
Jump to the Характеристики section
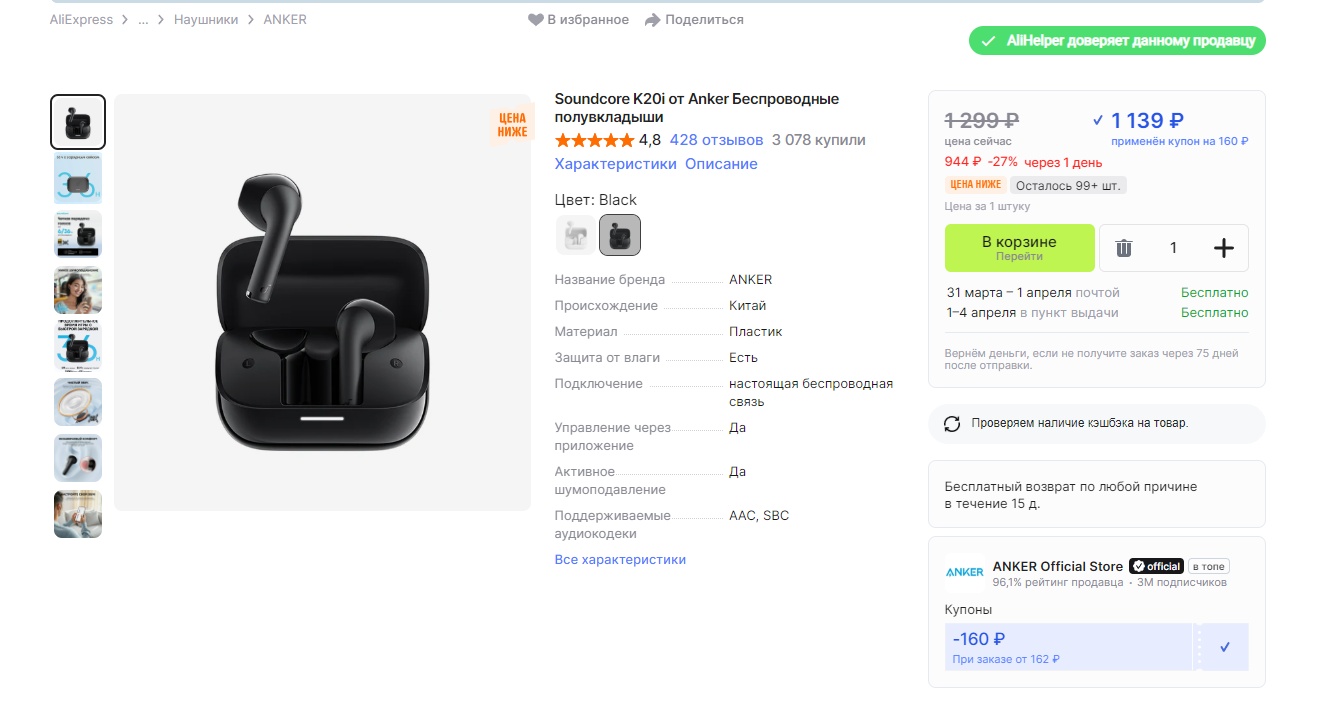pyautogui.click(x=615, y=164)
